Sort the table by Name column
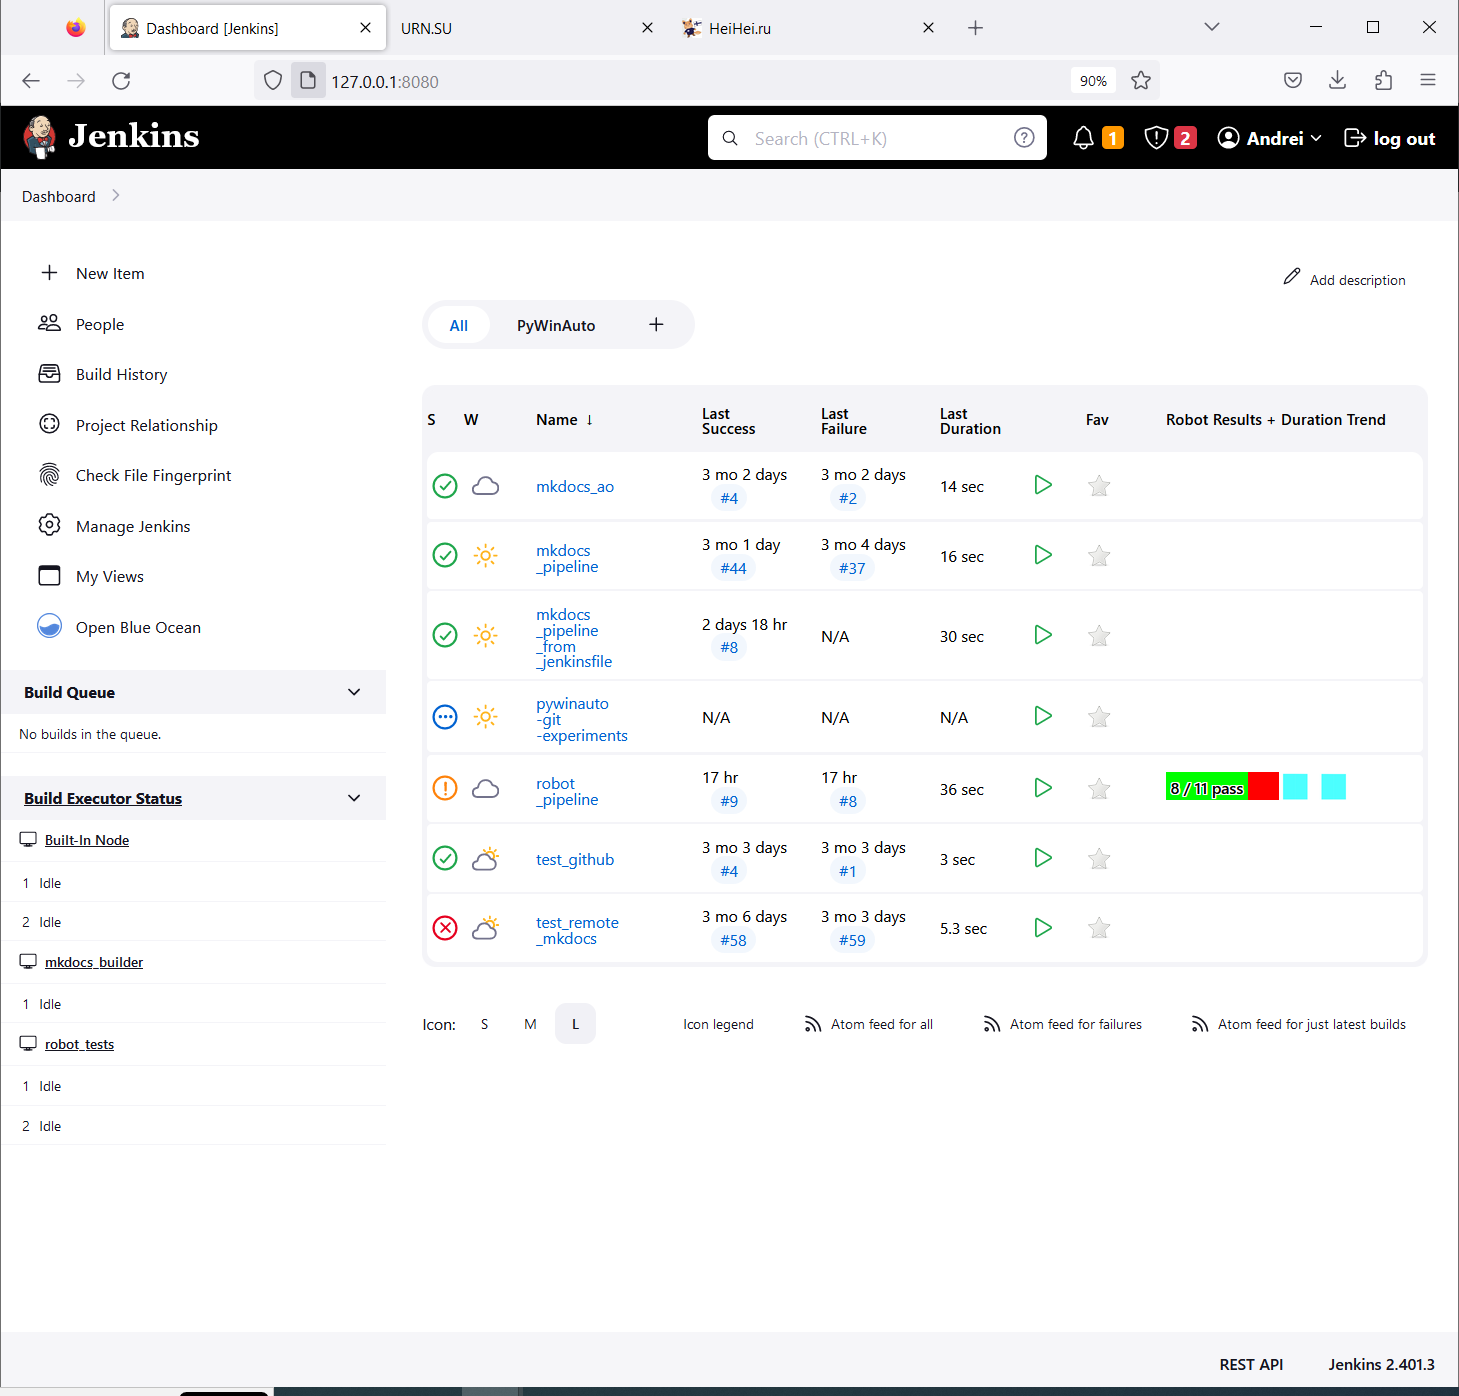The width and height of the screenshot is (1459, 1396). click(565, 420)
